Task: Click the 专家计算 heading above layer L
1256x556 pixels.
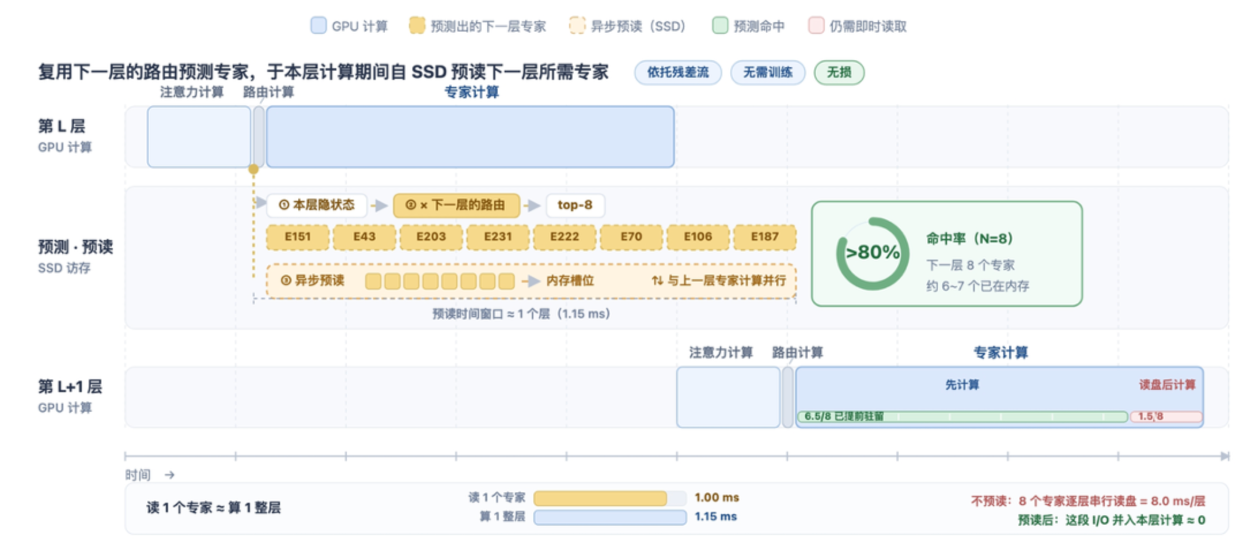Action: [x=471, y=92]
